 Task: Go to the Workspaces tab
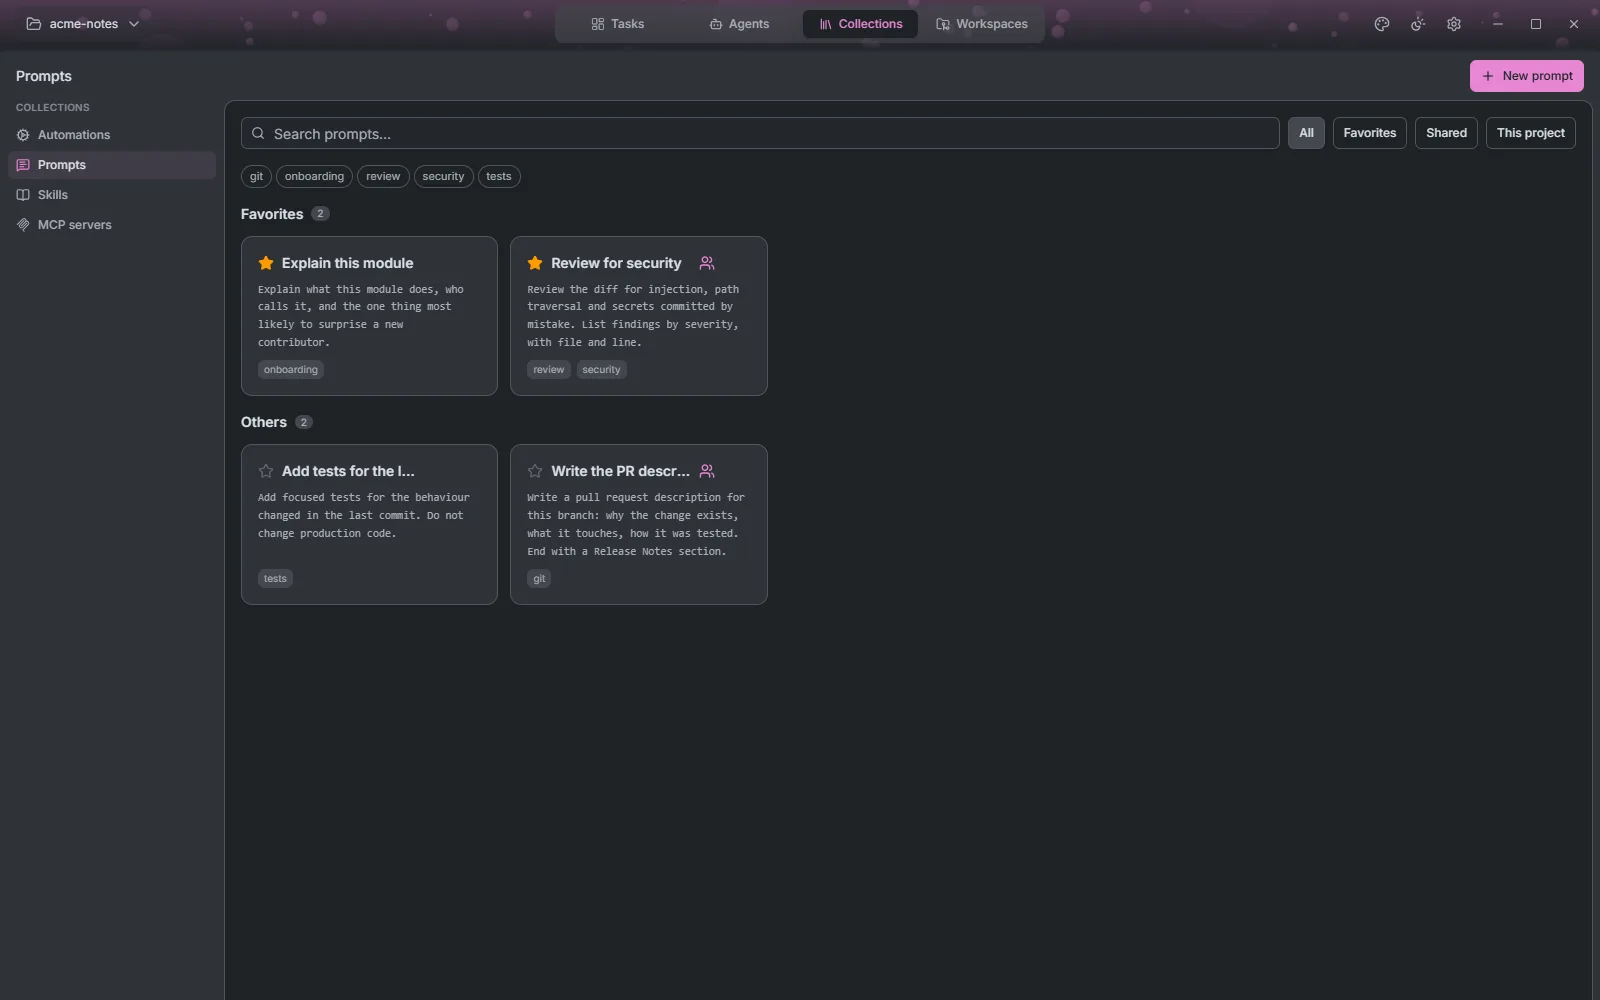982,24
